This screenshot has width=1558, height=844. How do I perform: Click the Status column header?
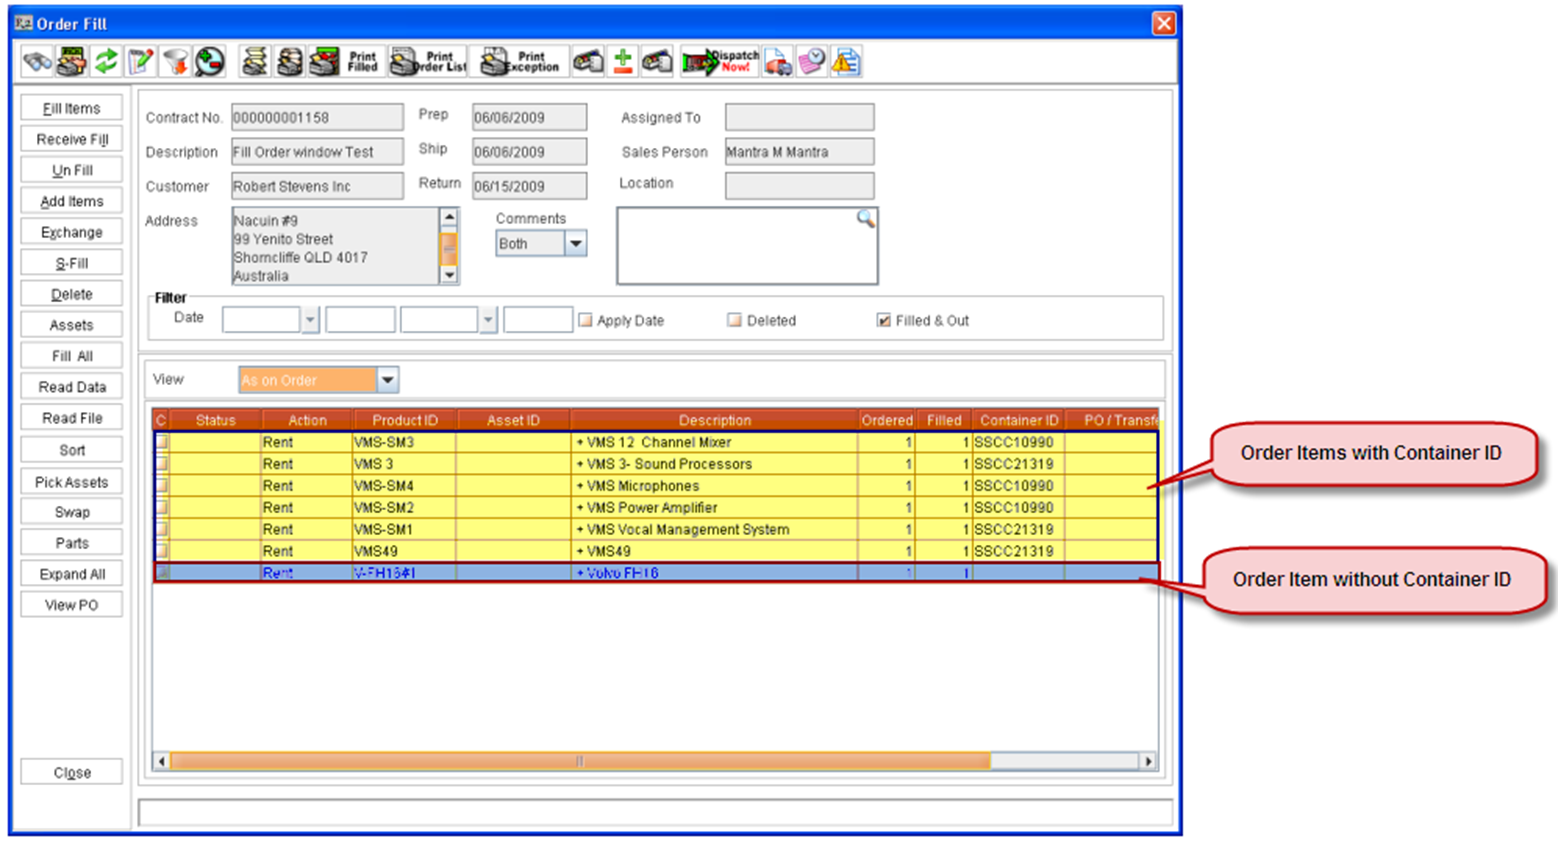(x=215, y=420)
